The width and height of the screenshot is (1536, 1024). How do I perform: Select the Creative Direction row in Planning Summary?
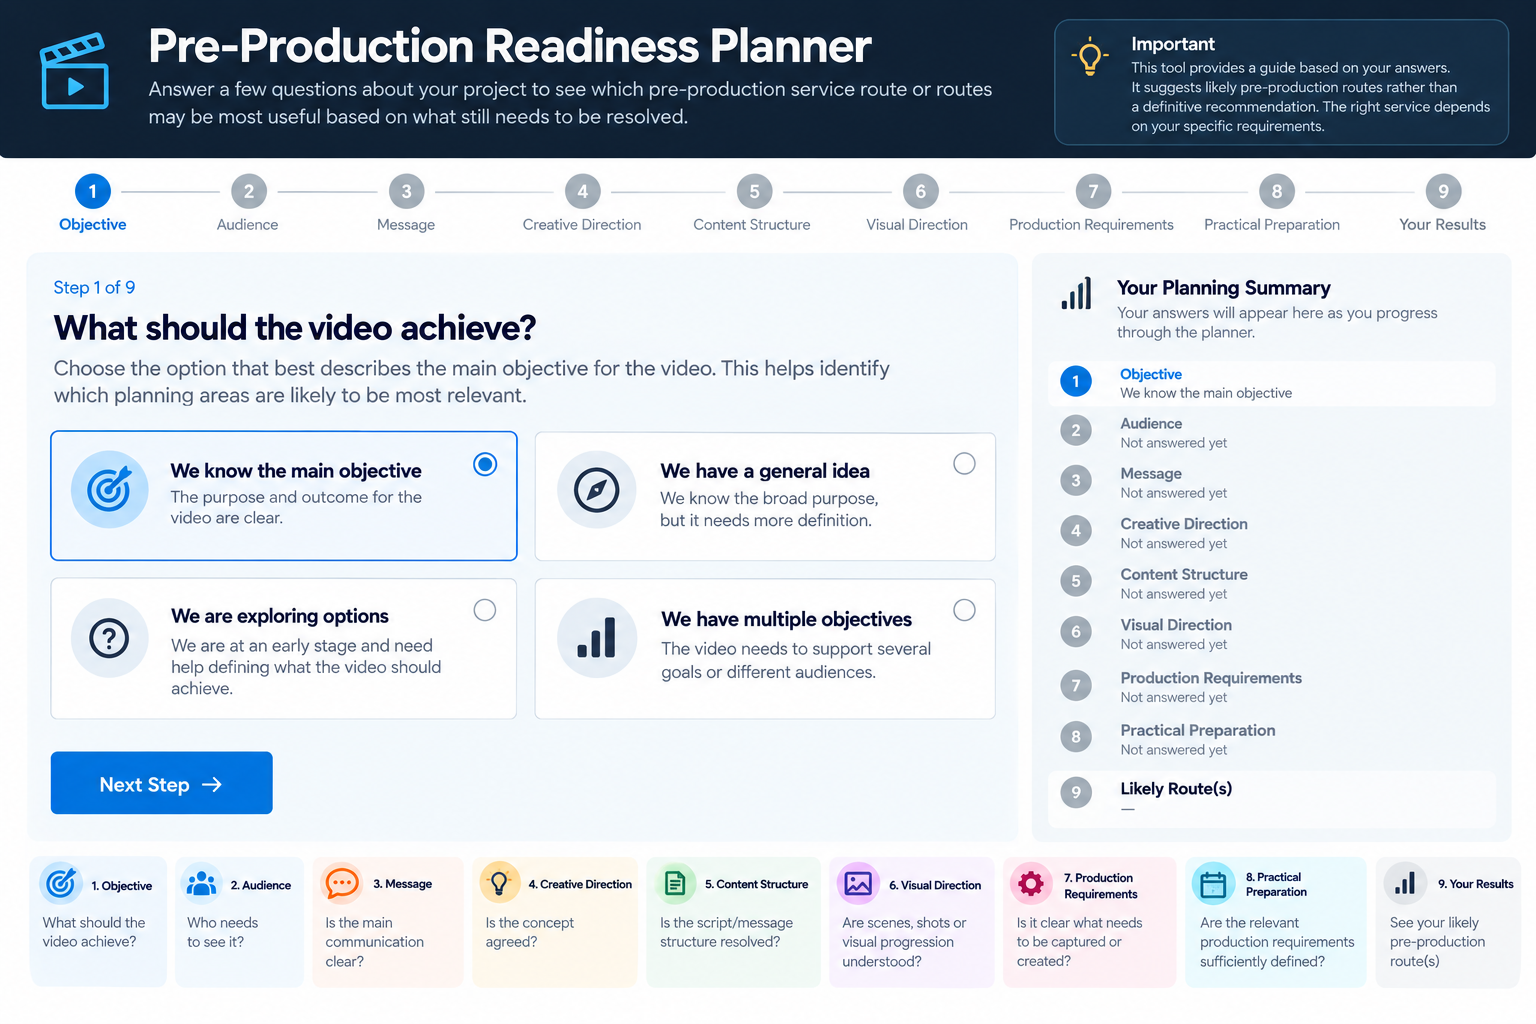click(1272, 533)
